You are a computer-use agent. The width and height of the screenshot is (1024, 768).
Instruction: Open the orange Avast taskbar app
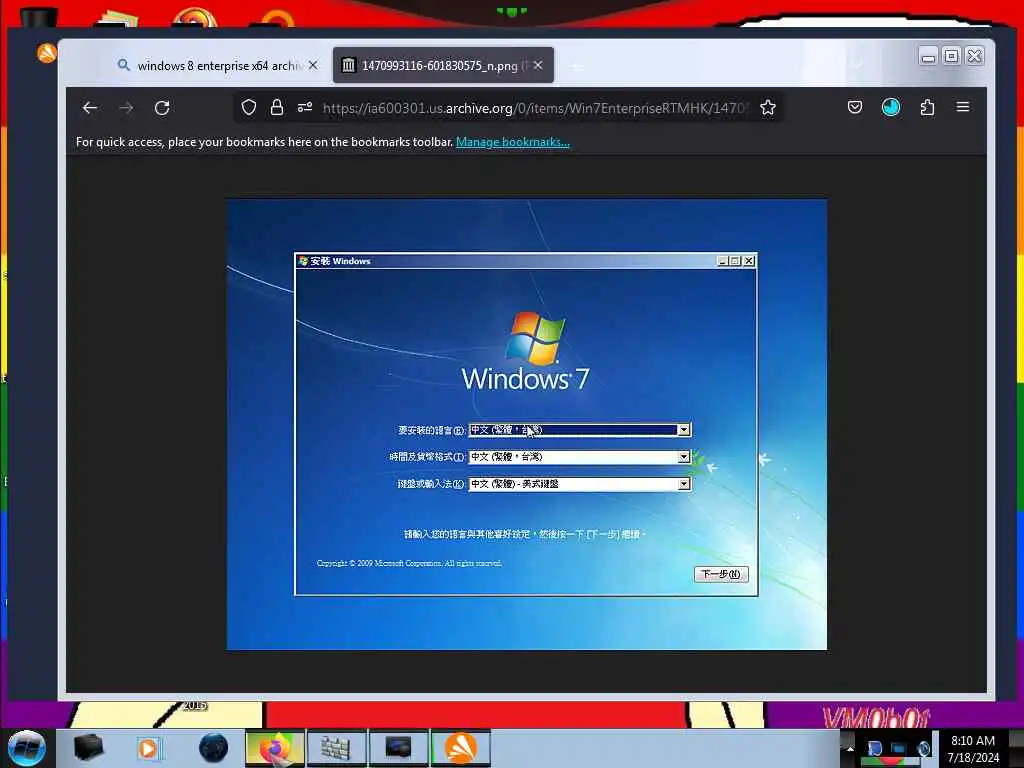460,748
